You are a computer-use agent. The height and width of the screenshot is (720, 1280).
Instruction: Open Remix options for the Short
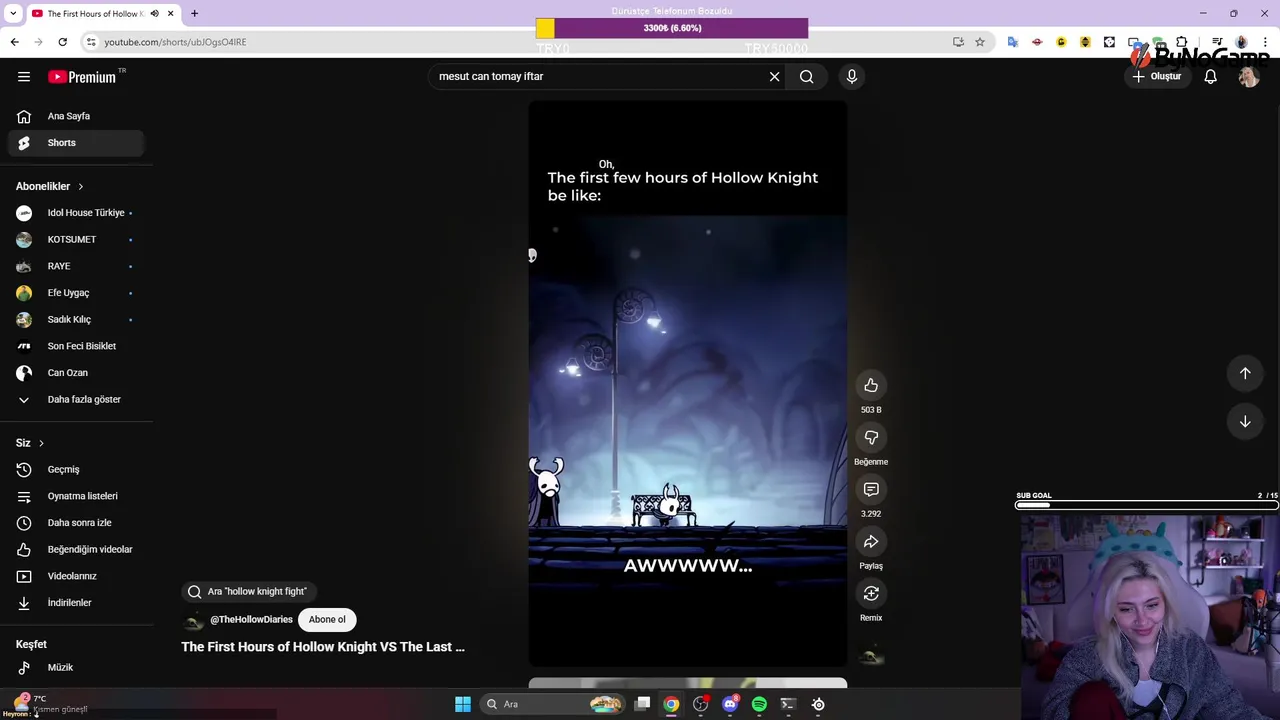coord(871,594)
